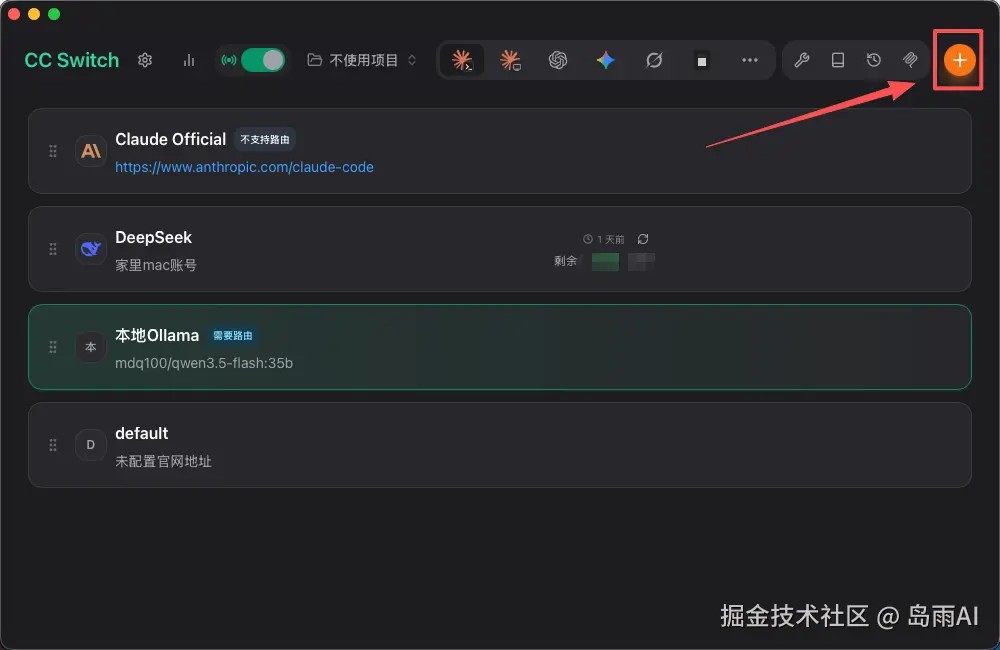Select the default provider name
Image resolution: width=1000 pixels, height=650 pixels.
click(x=142, y=433)
